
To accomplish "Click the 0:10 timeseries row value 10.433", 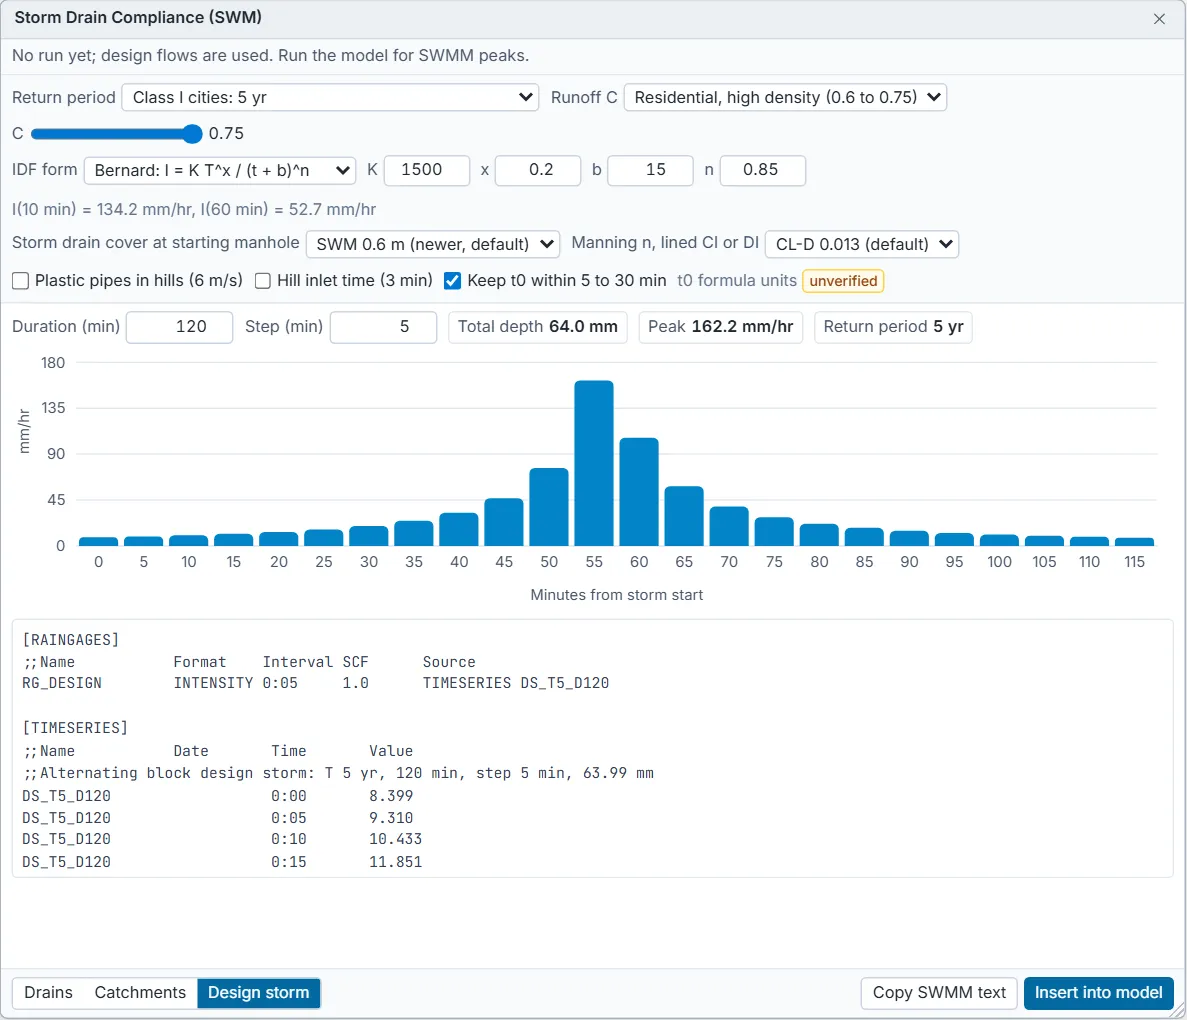I will click(x=395, y=839).
